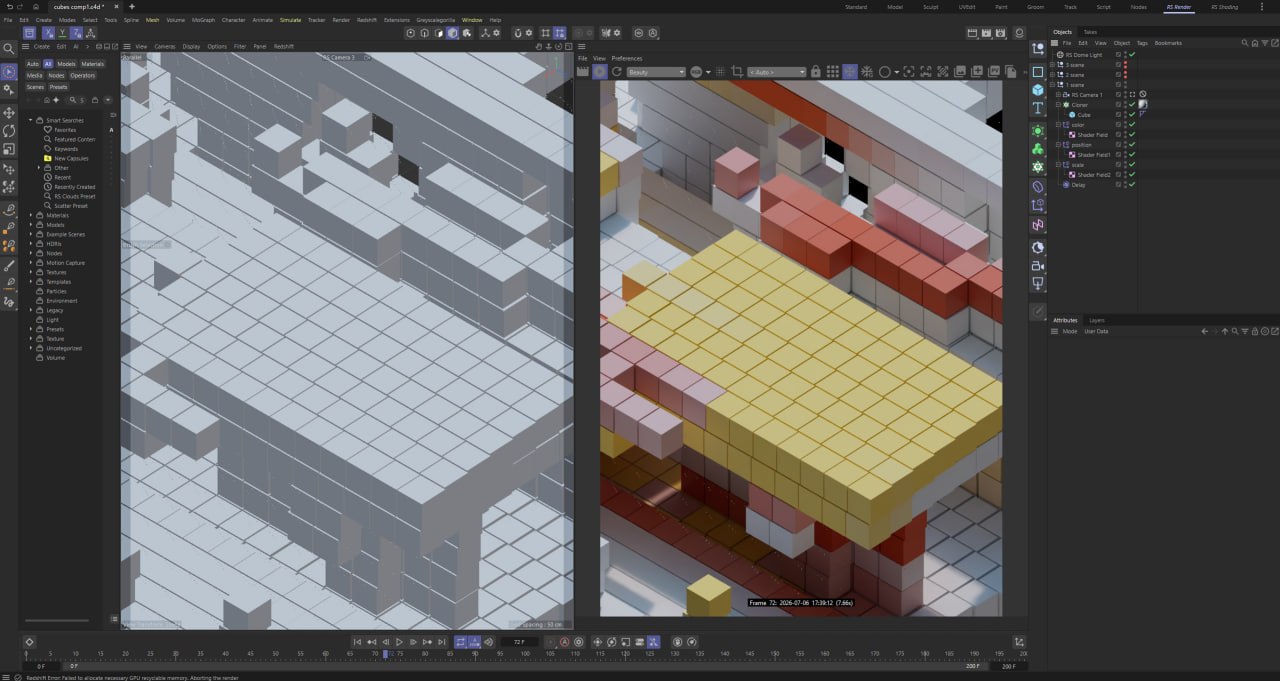Toggle the X axis lock
This screenshot has height=681, width=1280.
click(x=48, y=33)
